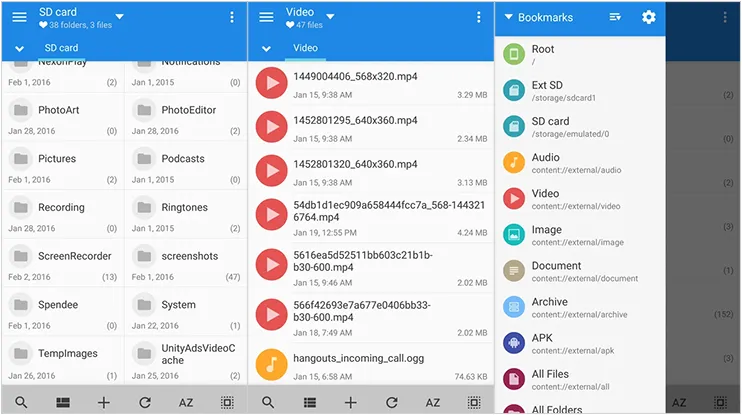
Task: Open ScreenRecorder folder
Action: click(x=62, y=264)
